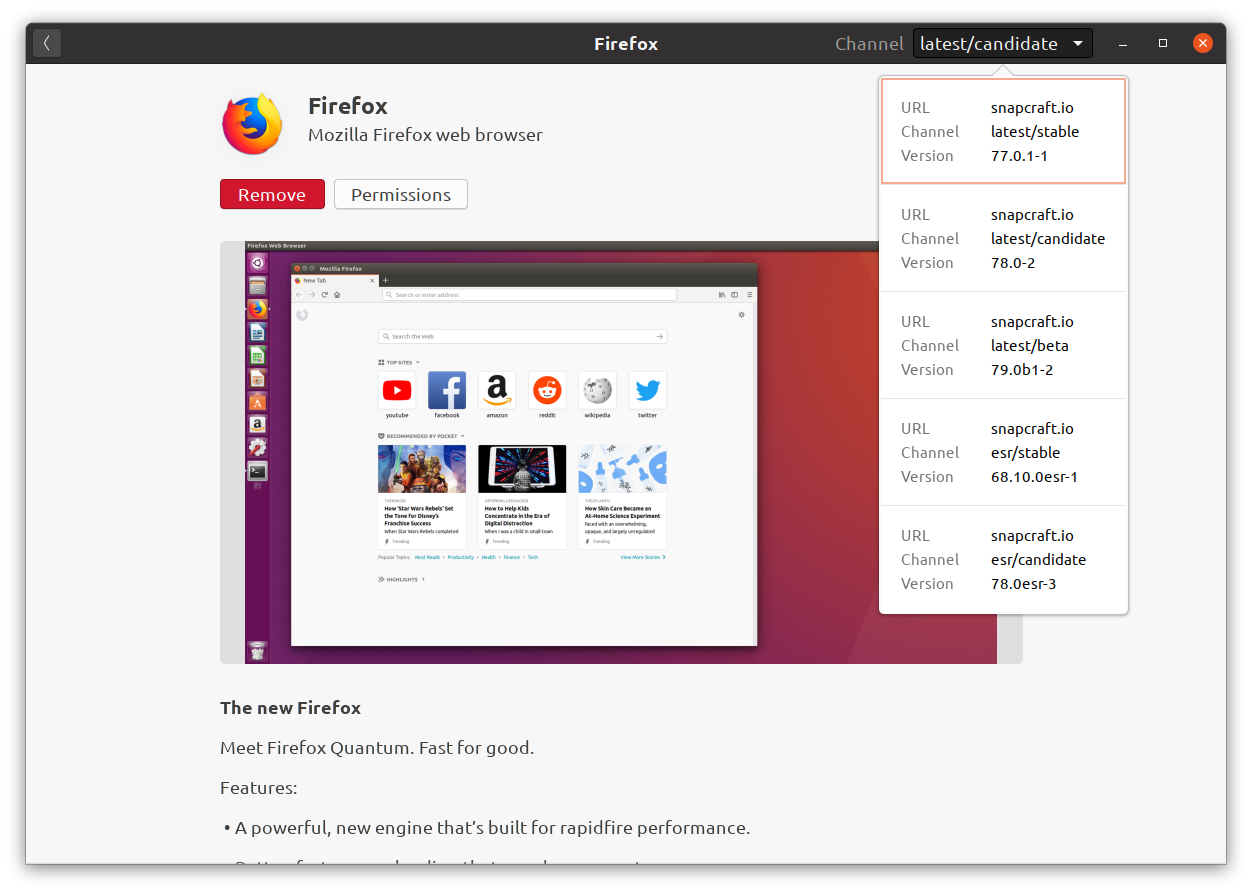Click the Firefox window title
The image size is (1252, 893).
point(626,44)
